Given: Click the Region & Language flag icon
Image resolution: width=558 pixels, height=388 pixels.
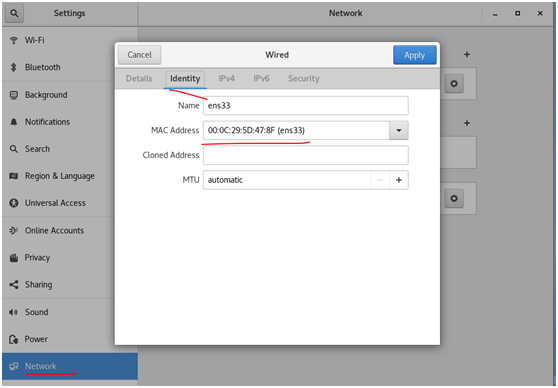Looking at the screenshot, I should (x=14, y=176).
